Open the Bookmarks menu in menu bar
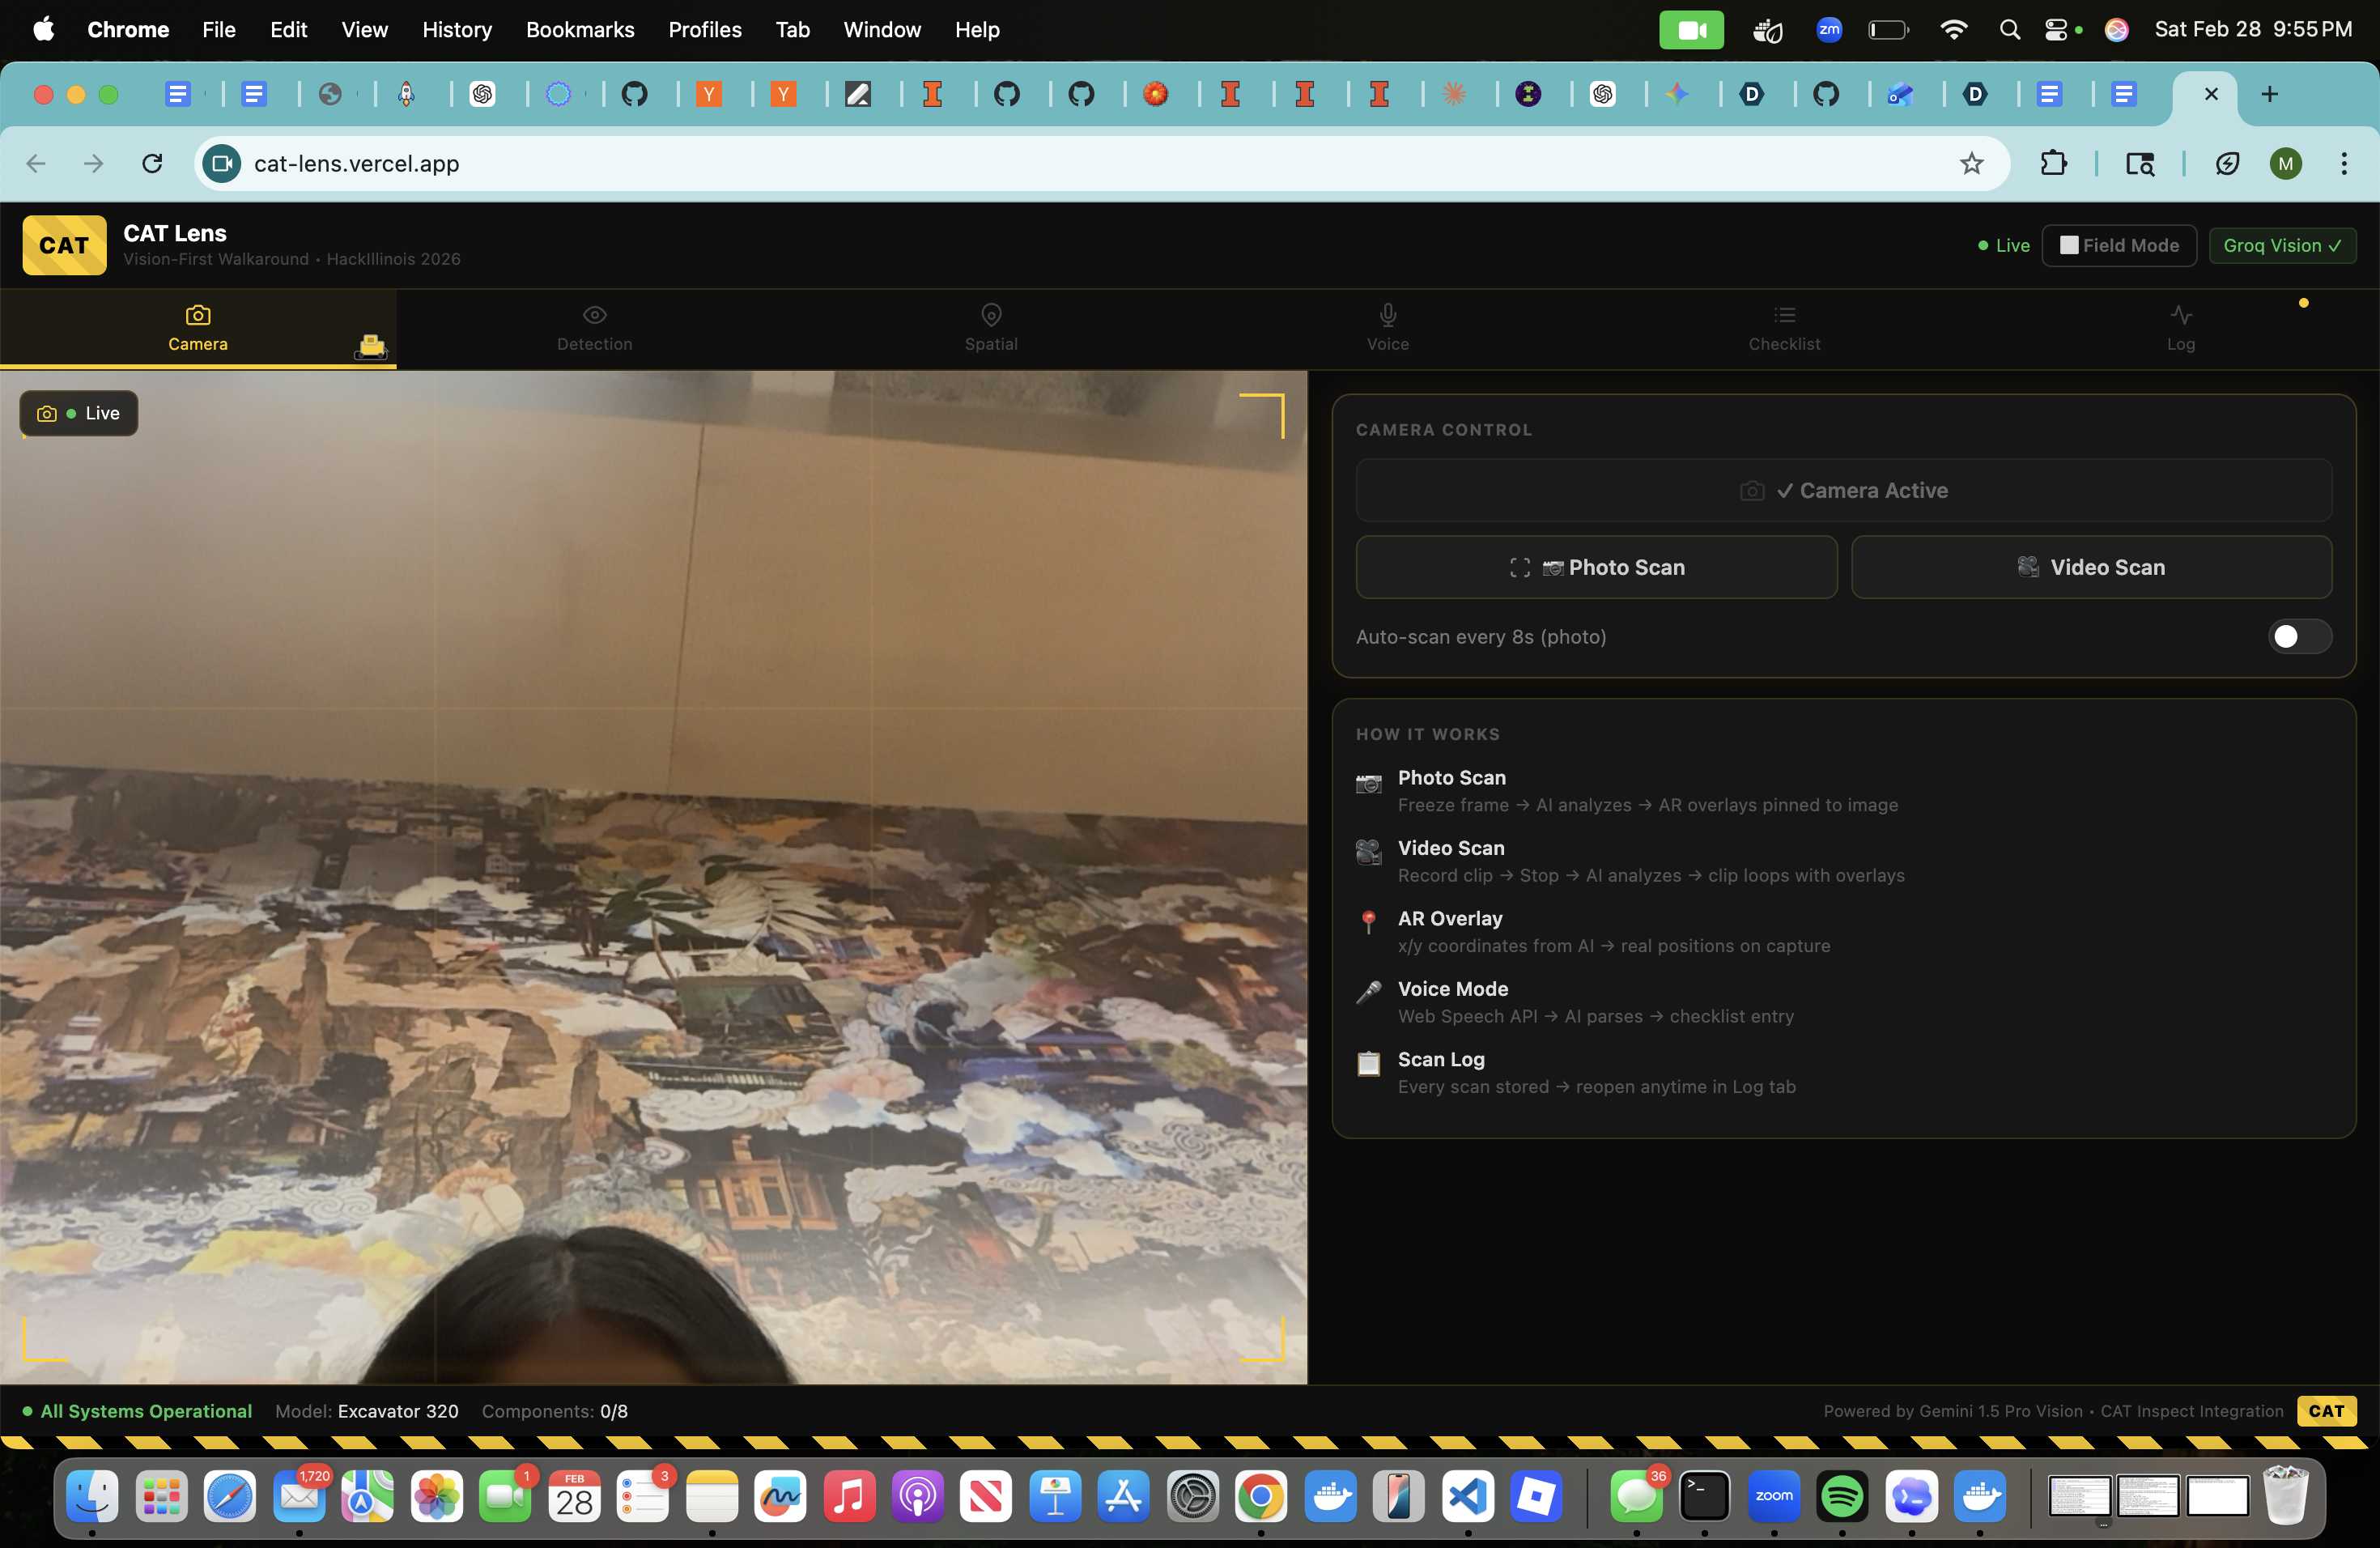Screen dimensions: 2380x1548 [x=579, y=30]
